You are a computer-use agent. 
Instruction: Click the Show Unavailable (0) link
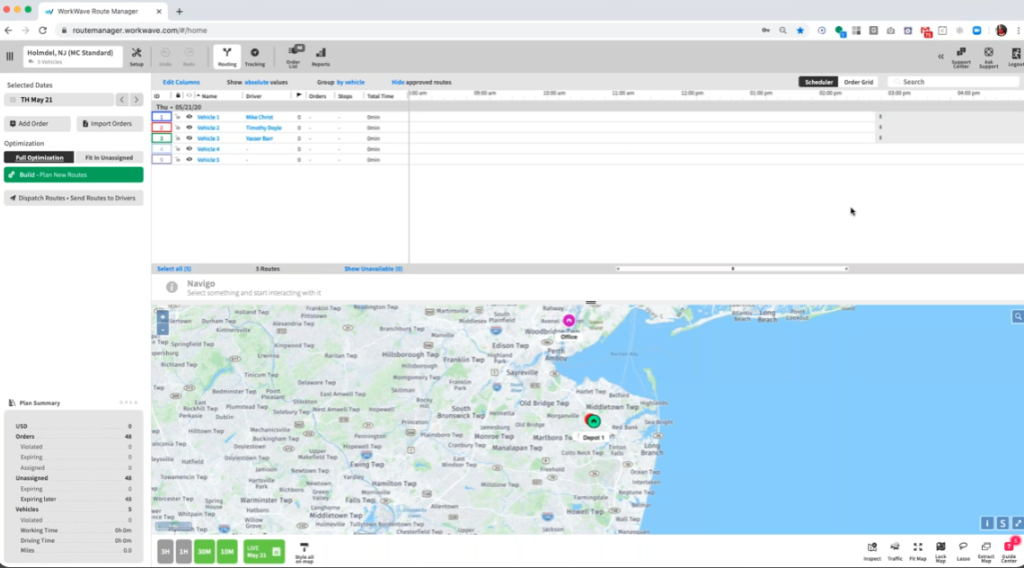(x=374, y=269)
